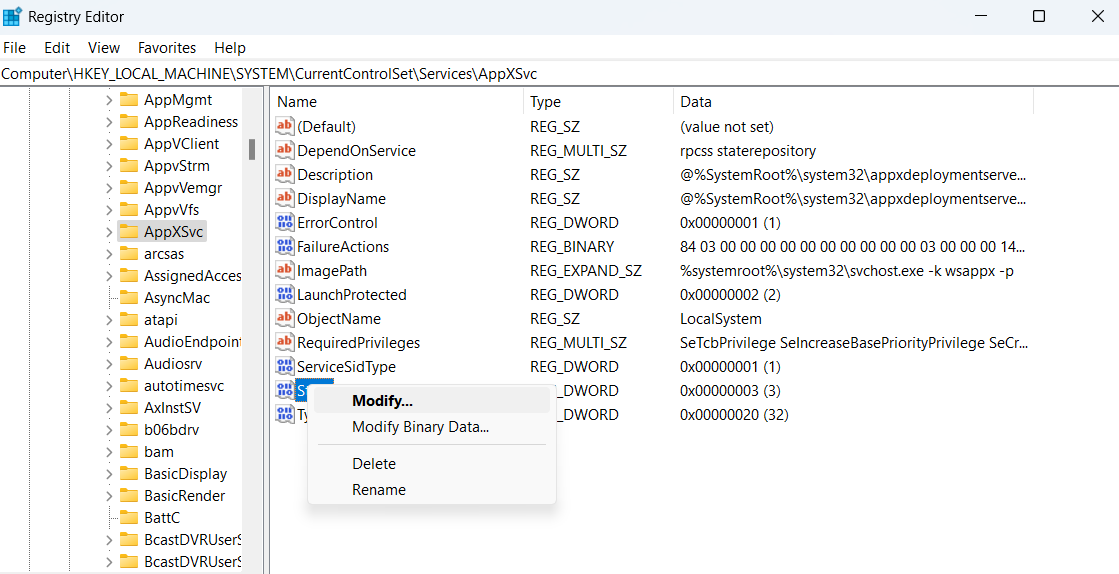Expand the AppReadiness tree node
Image resolution: width=1119 pixels, height=574 pixels.
pos(108,122)
